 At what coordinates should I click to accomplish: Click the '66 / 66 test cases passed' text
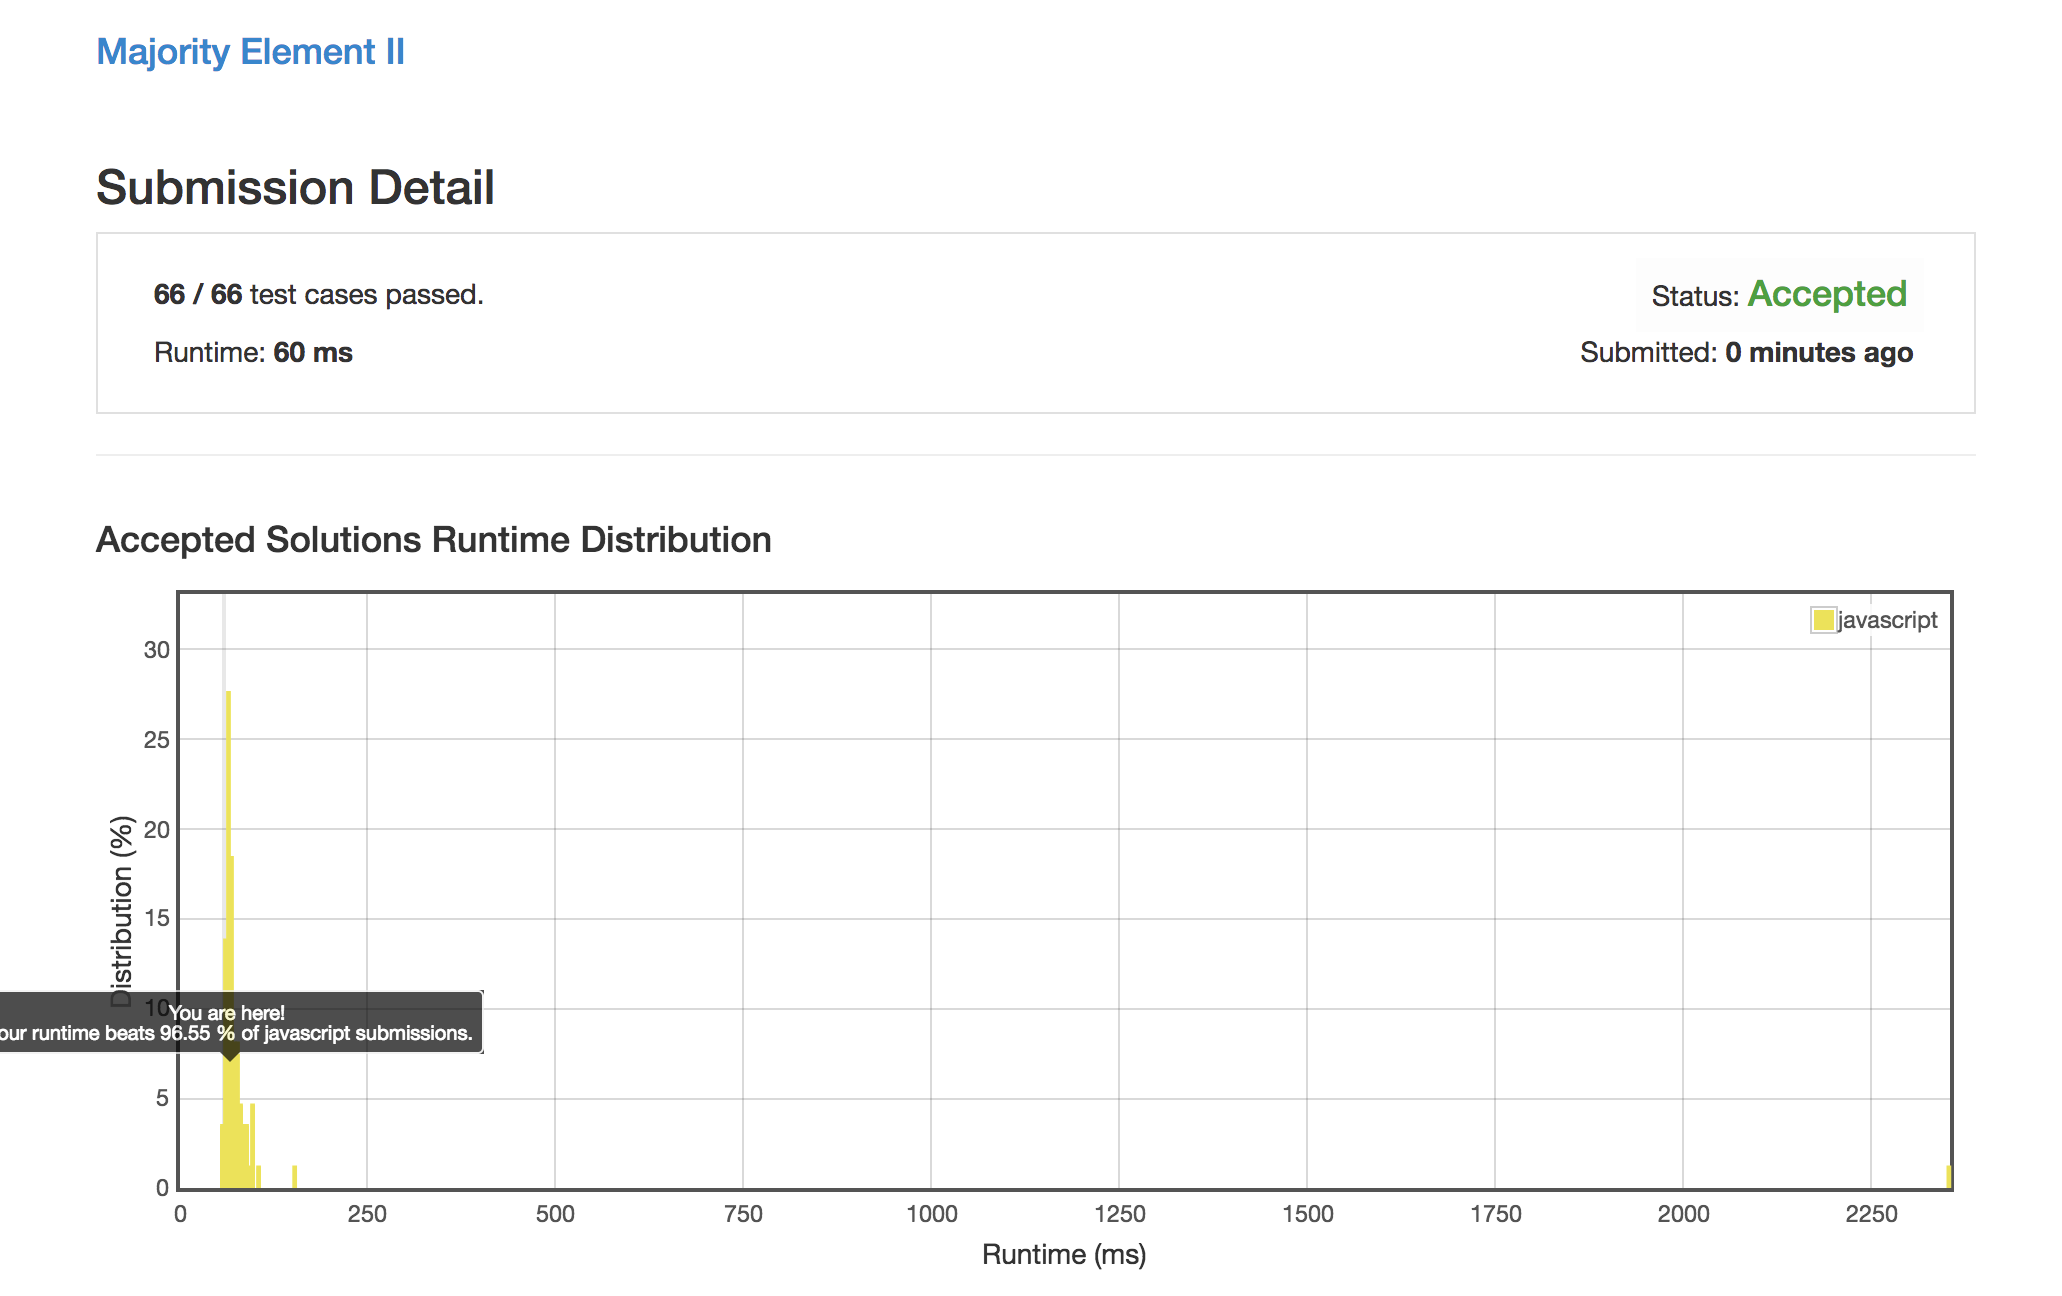(318, 295)
